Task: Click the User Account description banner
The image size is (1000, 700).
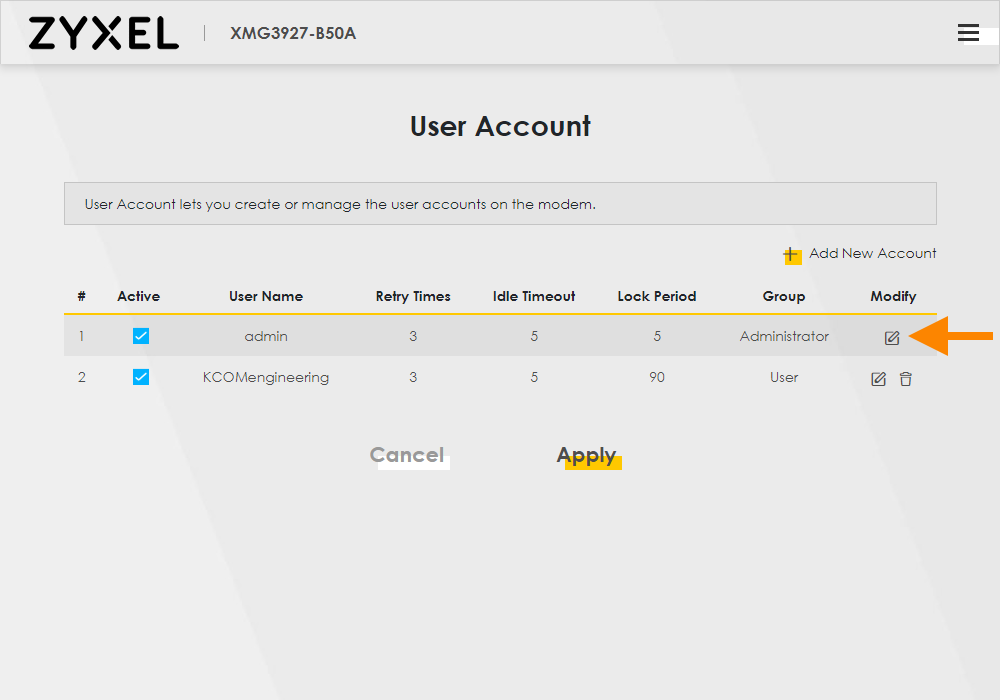Action: coord(500,203)
